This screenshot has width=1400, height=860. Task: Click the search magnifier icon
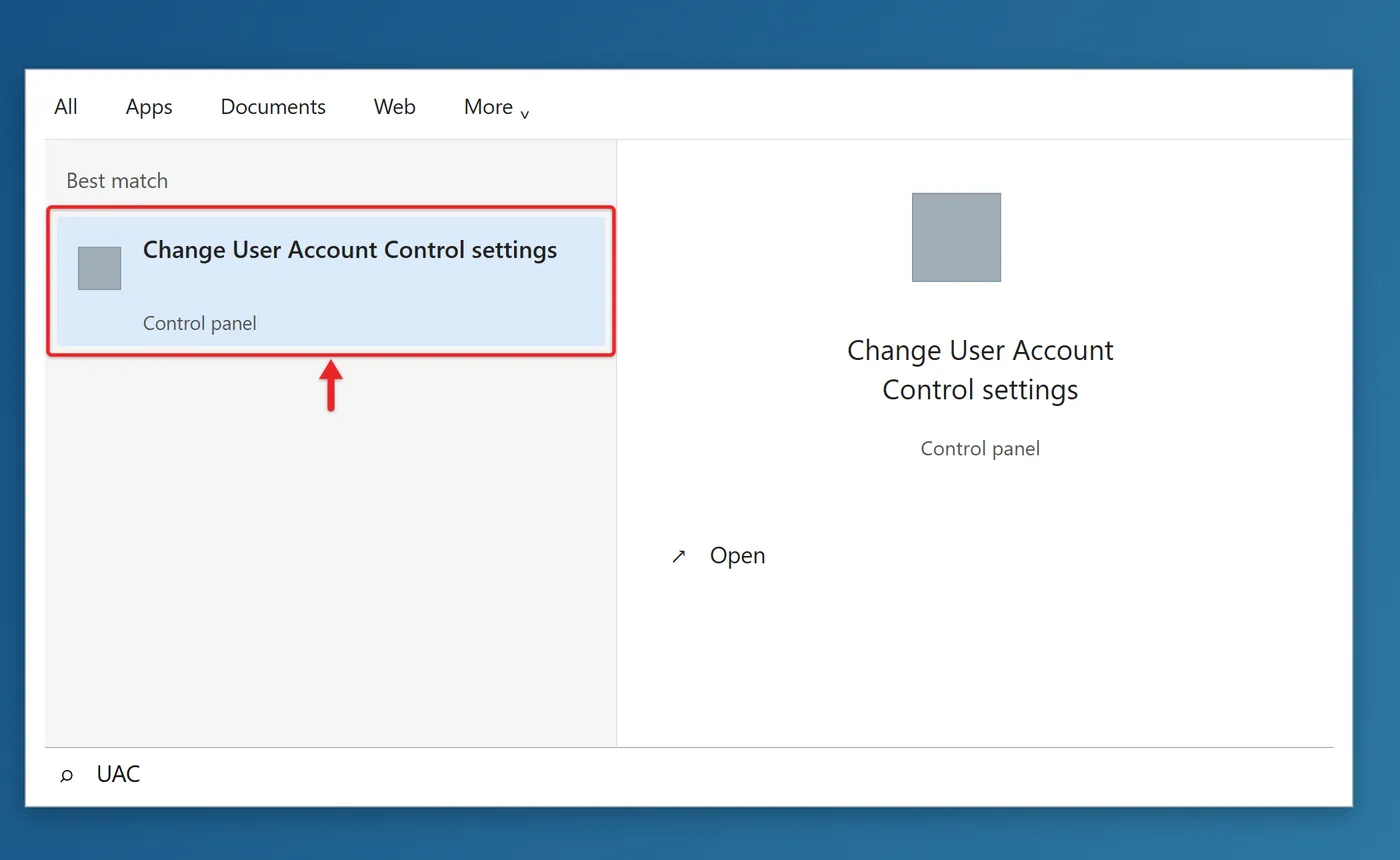[x=67, y=775]
